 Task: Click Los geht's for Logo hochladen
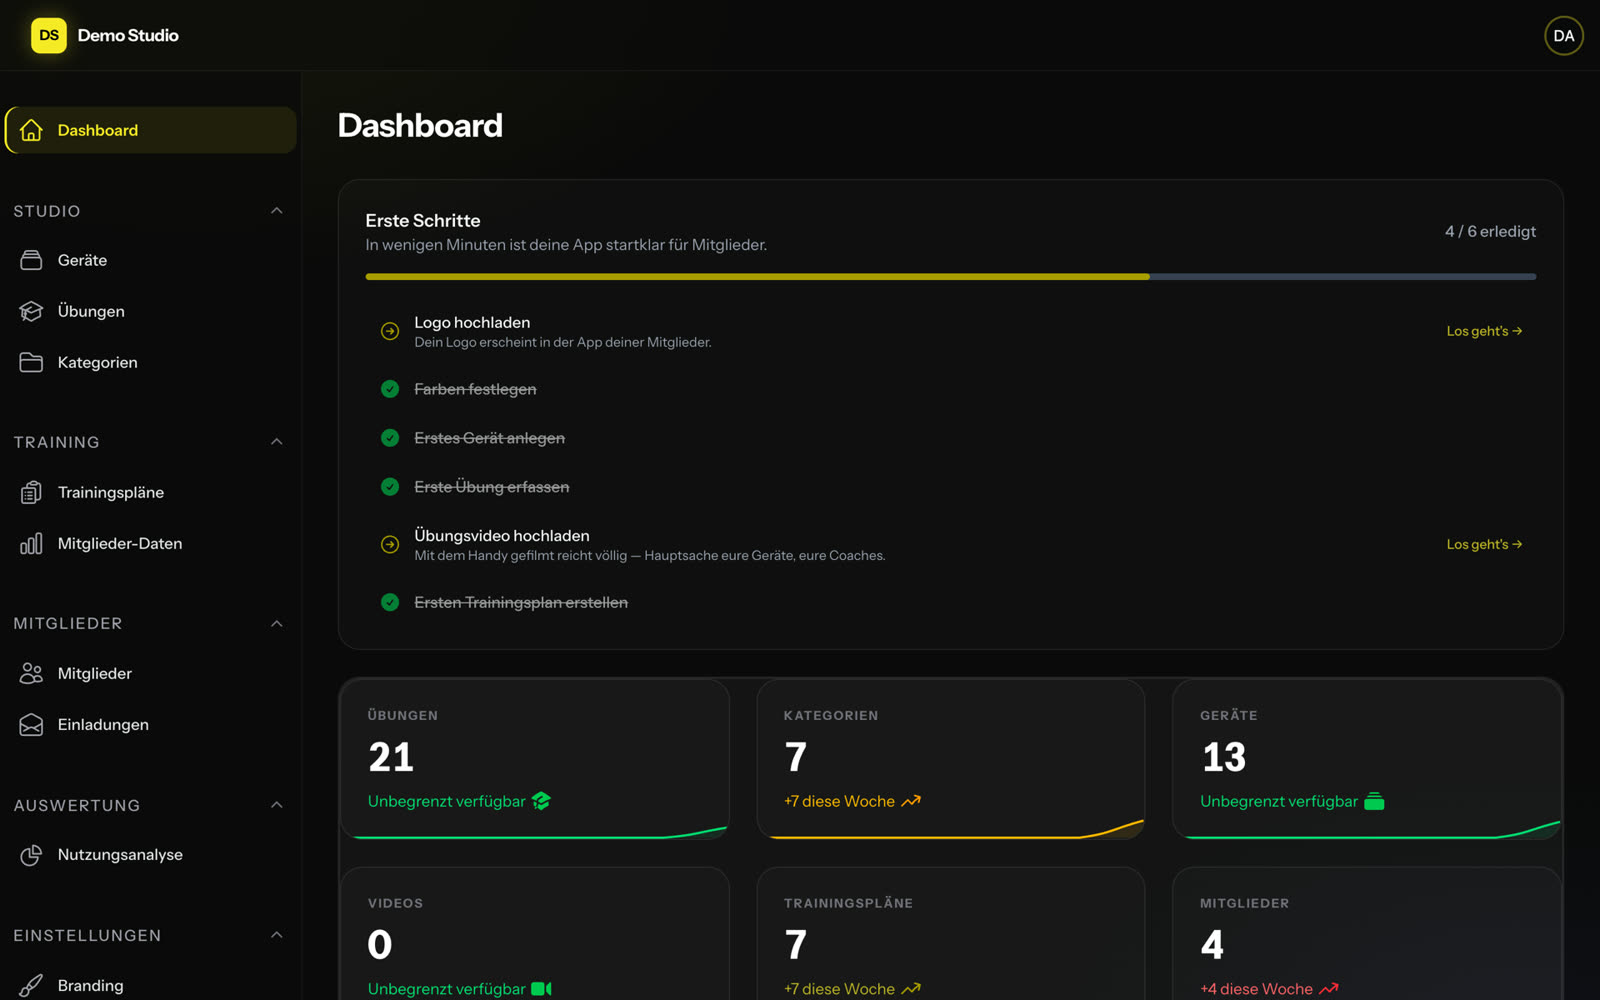[x=1484, y=331]
